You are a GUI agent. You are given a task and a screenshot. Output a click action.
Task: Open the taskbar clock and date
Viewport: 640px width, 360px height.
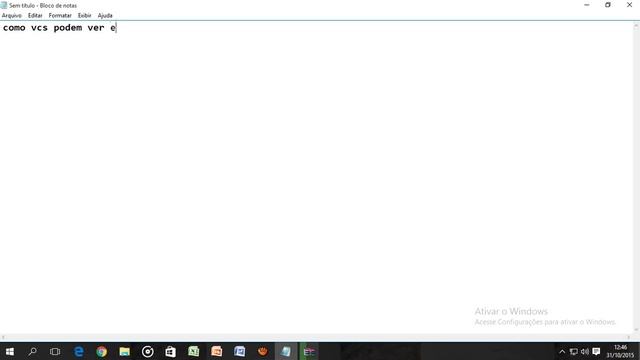click(620, 351)
